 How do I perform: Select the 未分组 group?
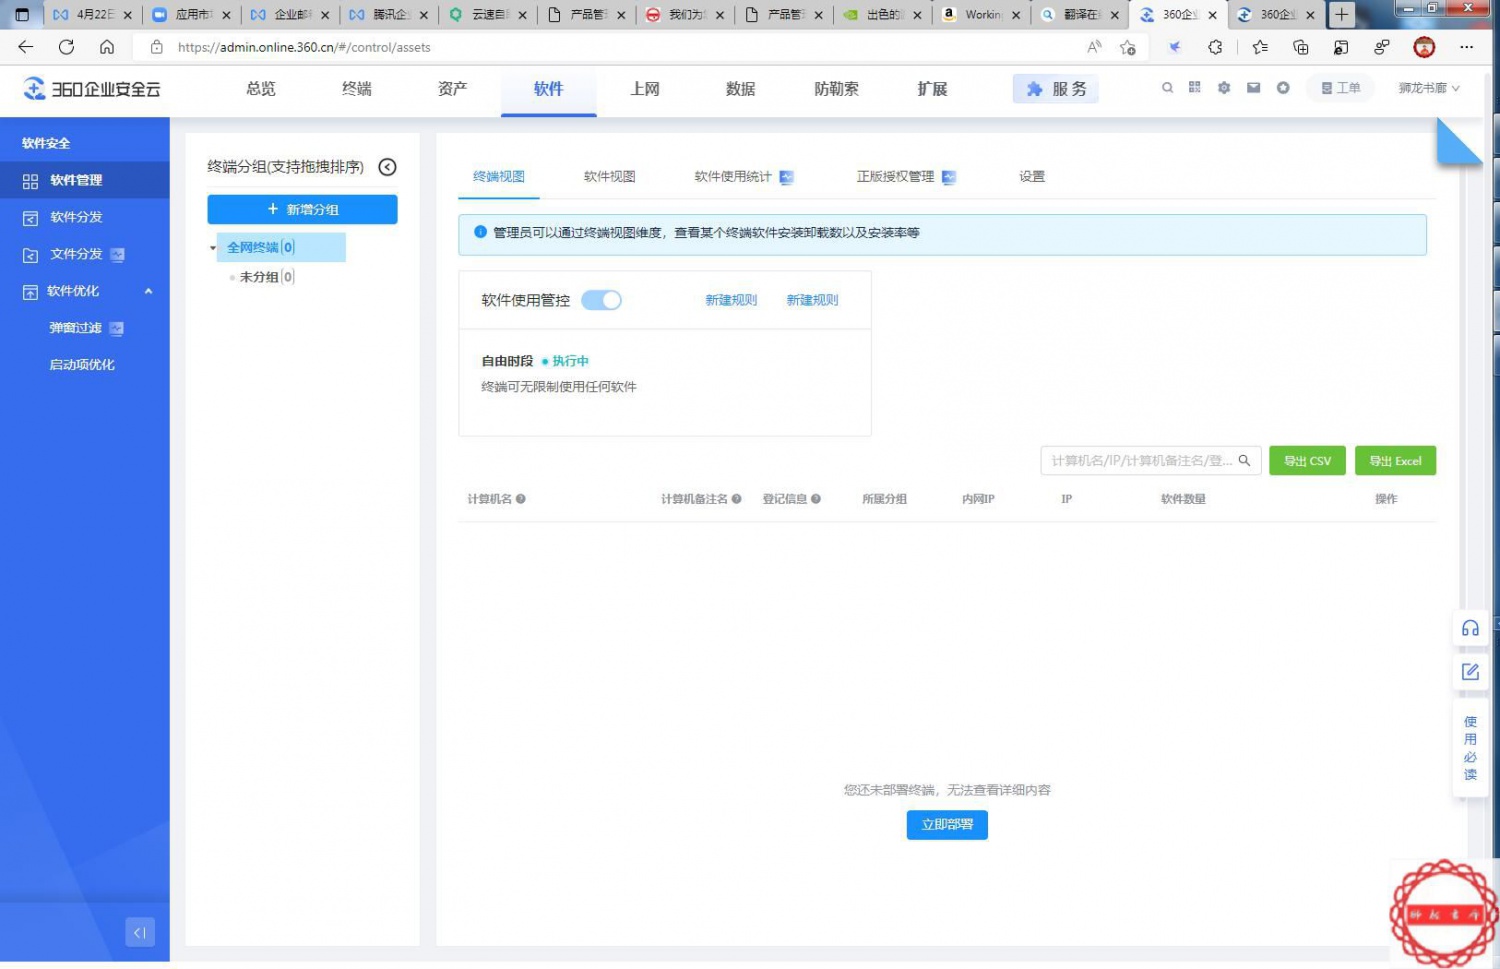[266, 277]
